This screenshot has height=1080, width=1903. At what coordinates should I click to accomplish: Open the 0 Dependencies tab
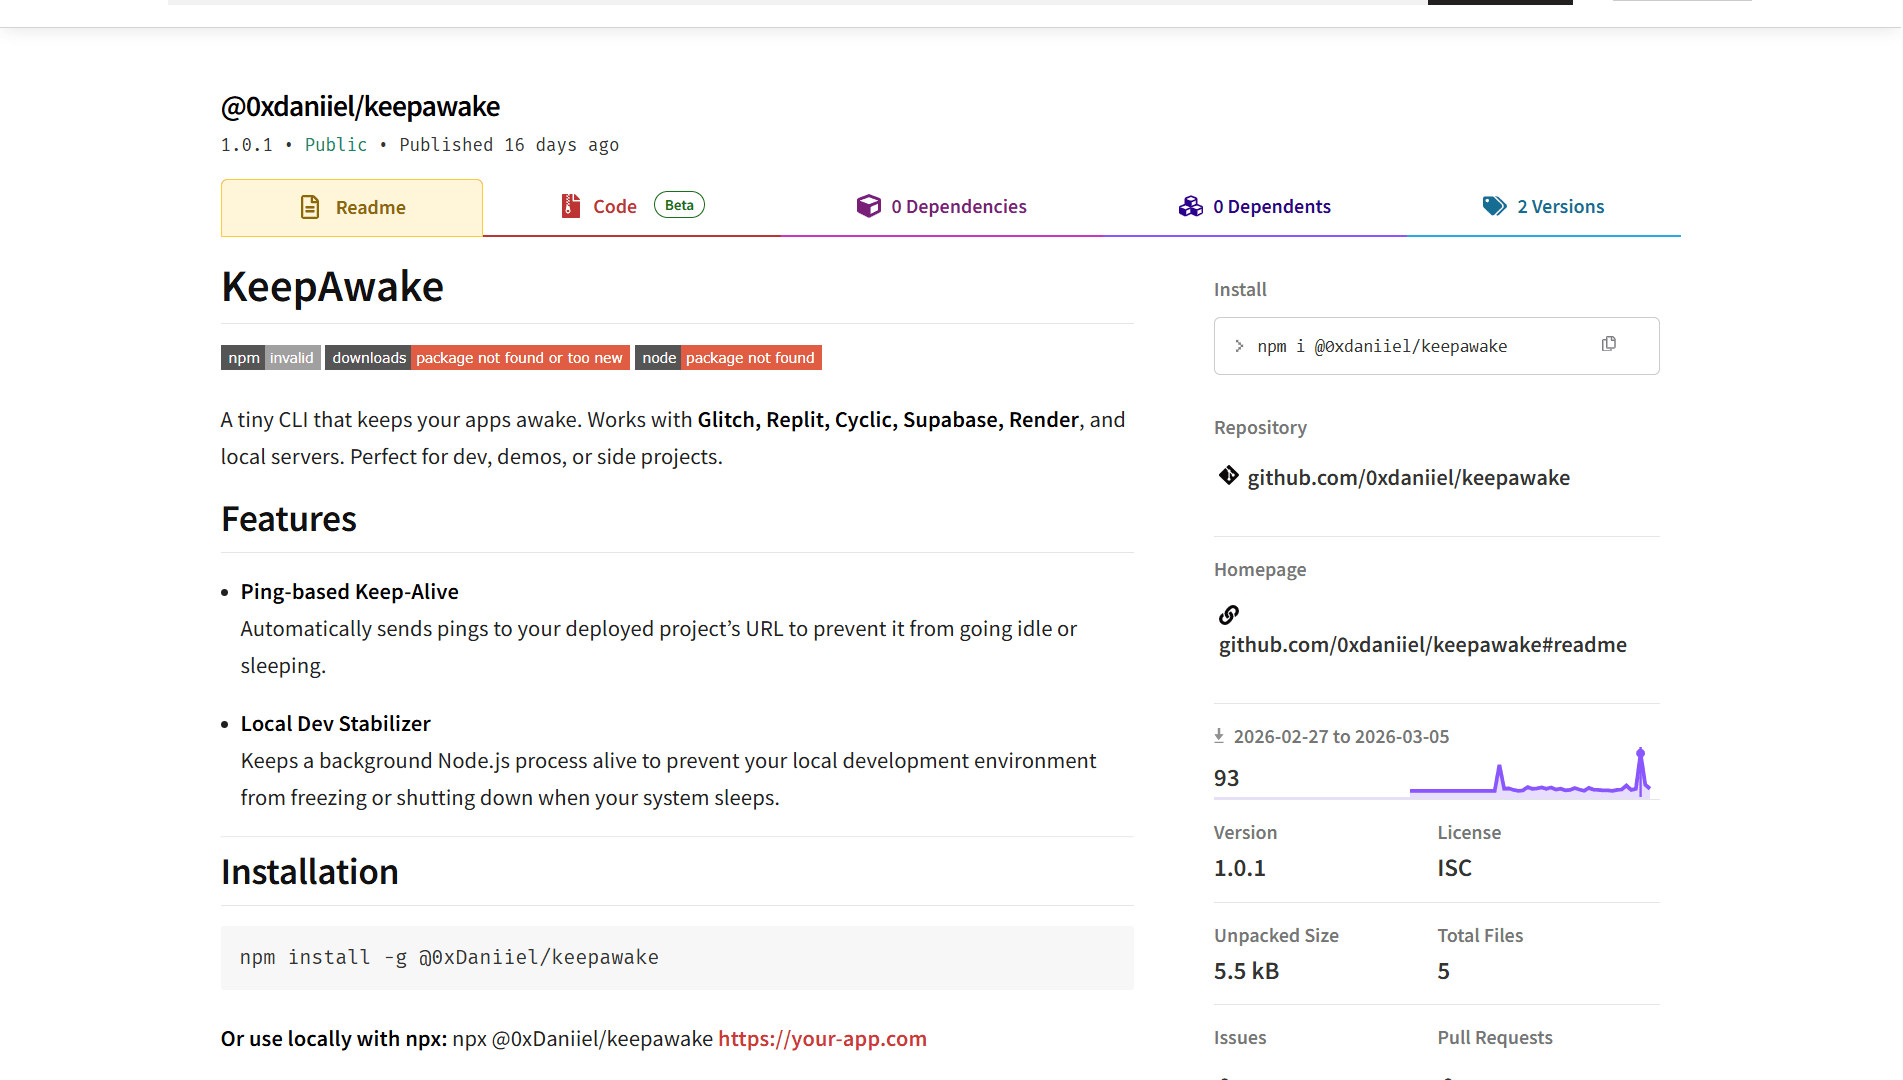pos(958,207)
